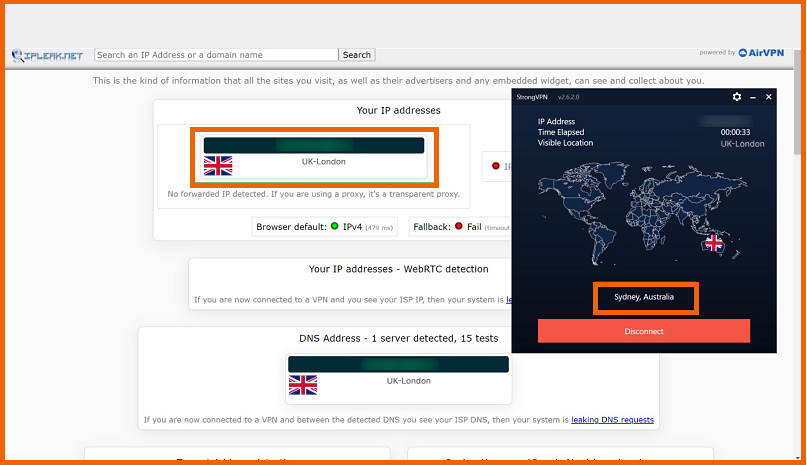The image size is (807, 465).
Task: Click the world map in StrongVPN
Action: click(642, 213)
